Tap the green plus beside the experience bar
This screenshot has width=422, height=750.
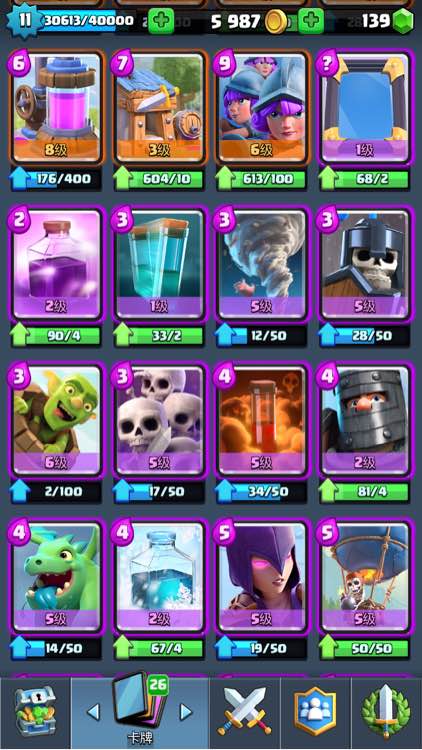click(x=161, y=21)
